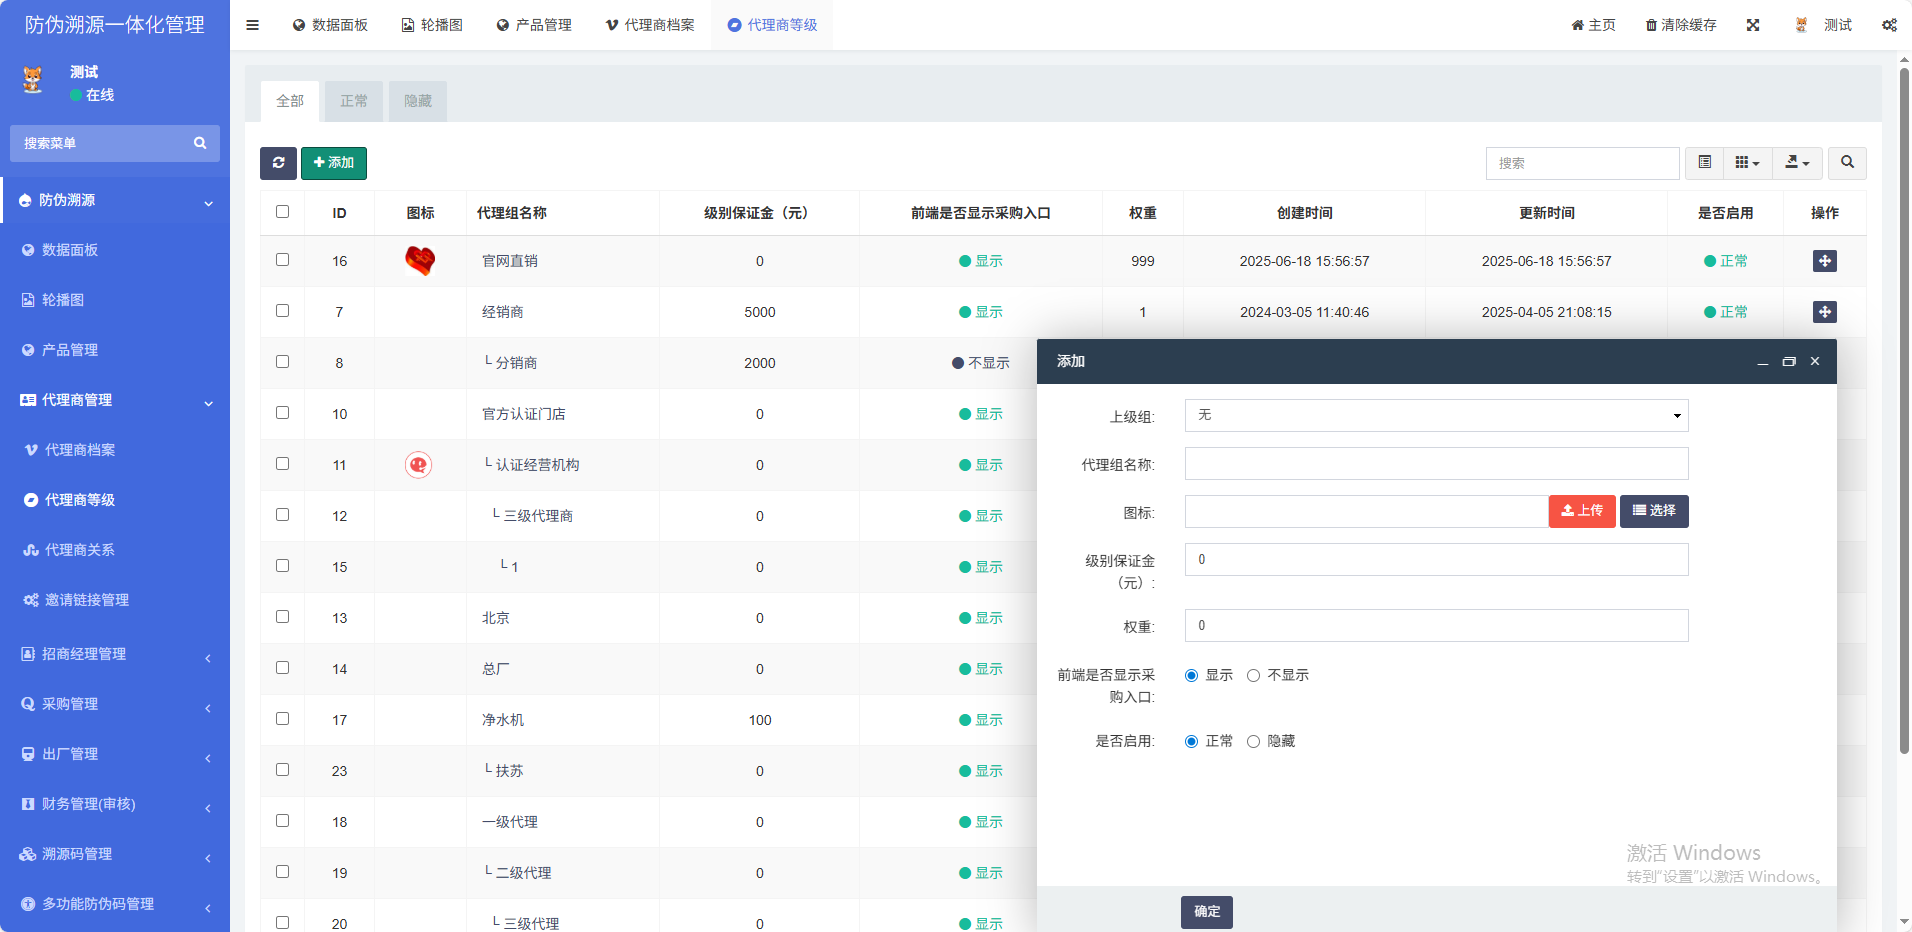Click the fullscreen icon in top bar
Image resolution: width=1912 pixels, height=932 pixels.
tap(1753, 25)
